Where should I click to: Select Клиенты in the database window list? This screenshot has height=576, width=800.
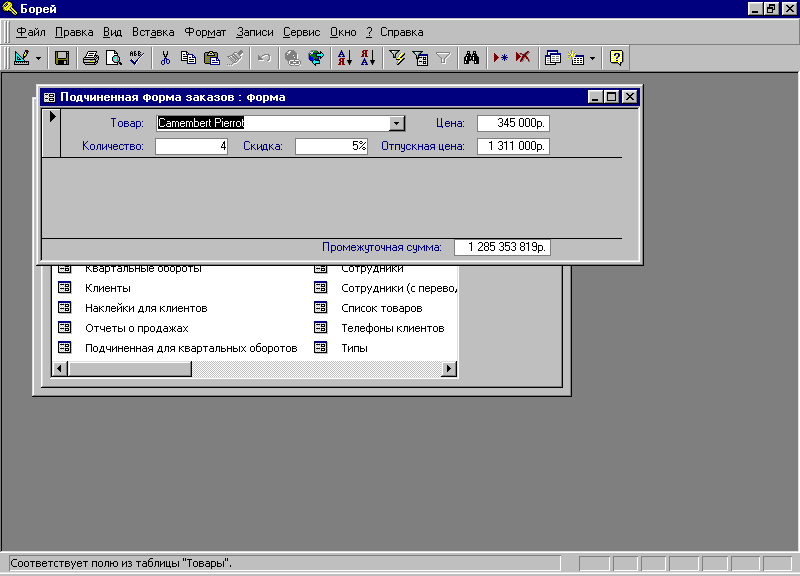pyautogui.click(x=108, y=288)
